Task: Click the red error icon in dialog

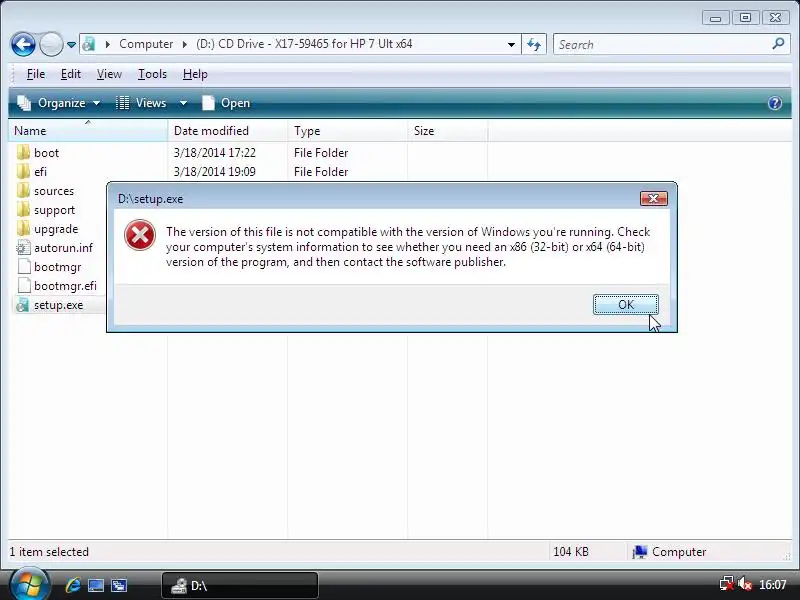Action: [140, 235]
